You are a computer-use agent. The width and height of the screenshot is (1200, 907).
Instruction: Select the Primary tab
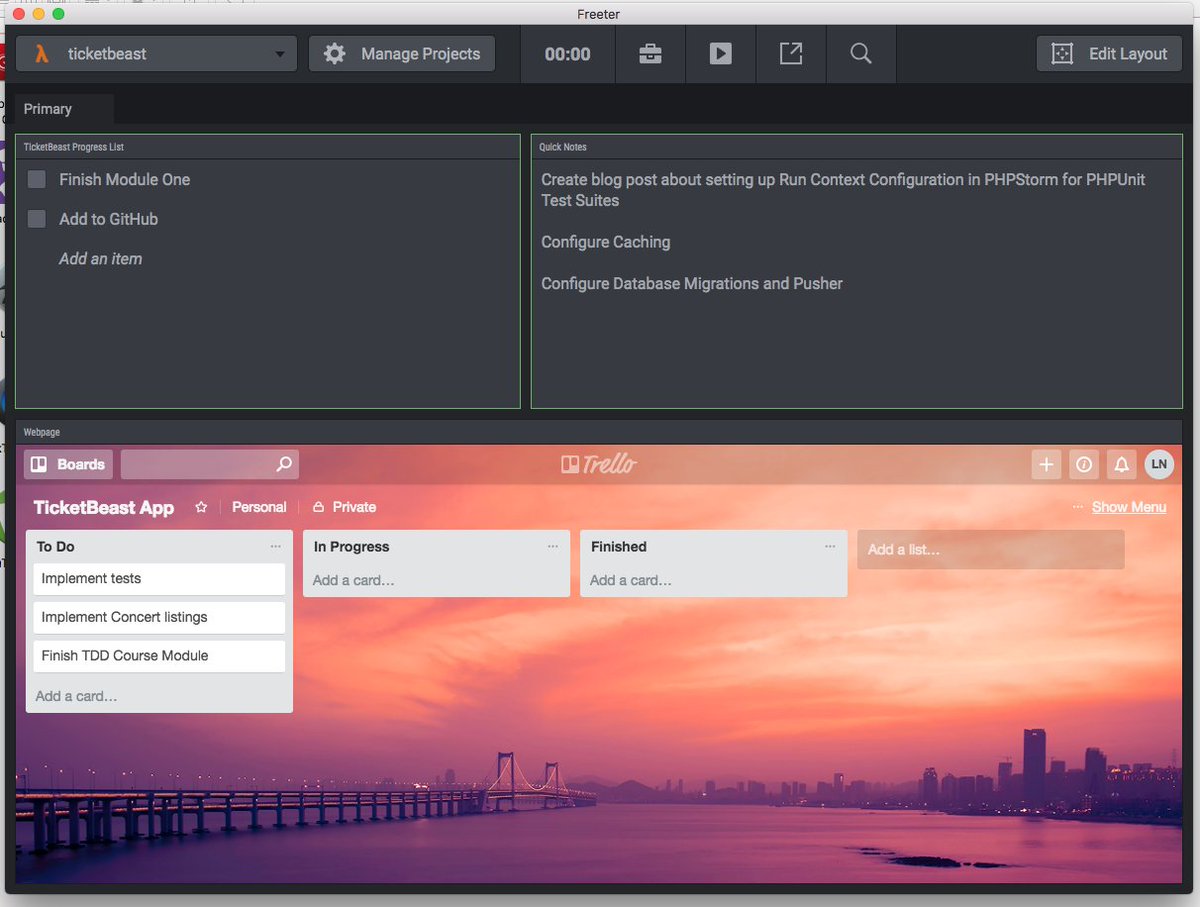click(x=64, y=109)
